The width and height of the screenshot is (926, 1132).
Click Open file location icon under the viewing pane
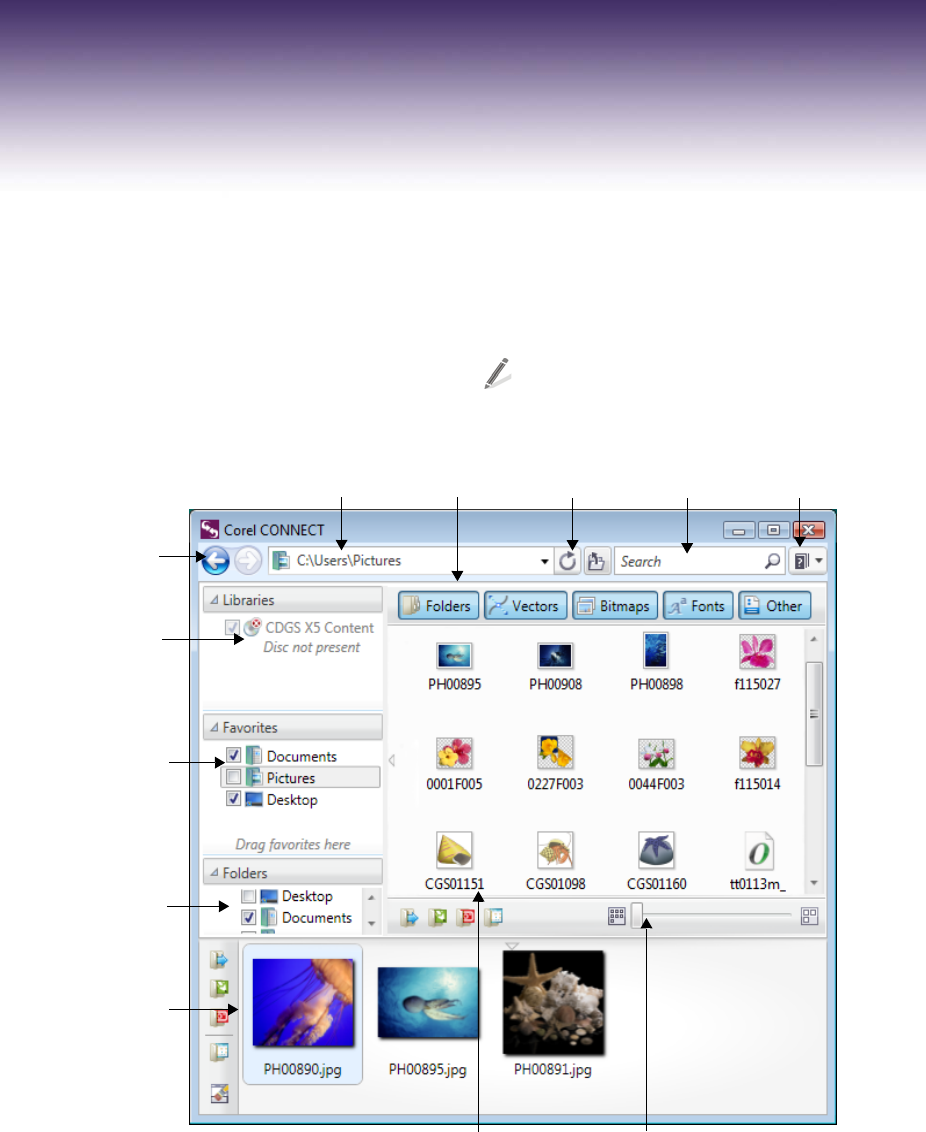494,917
